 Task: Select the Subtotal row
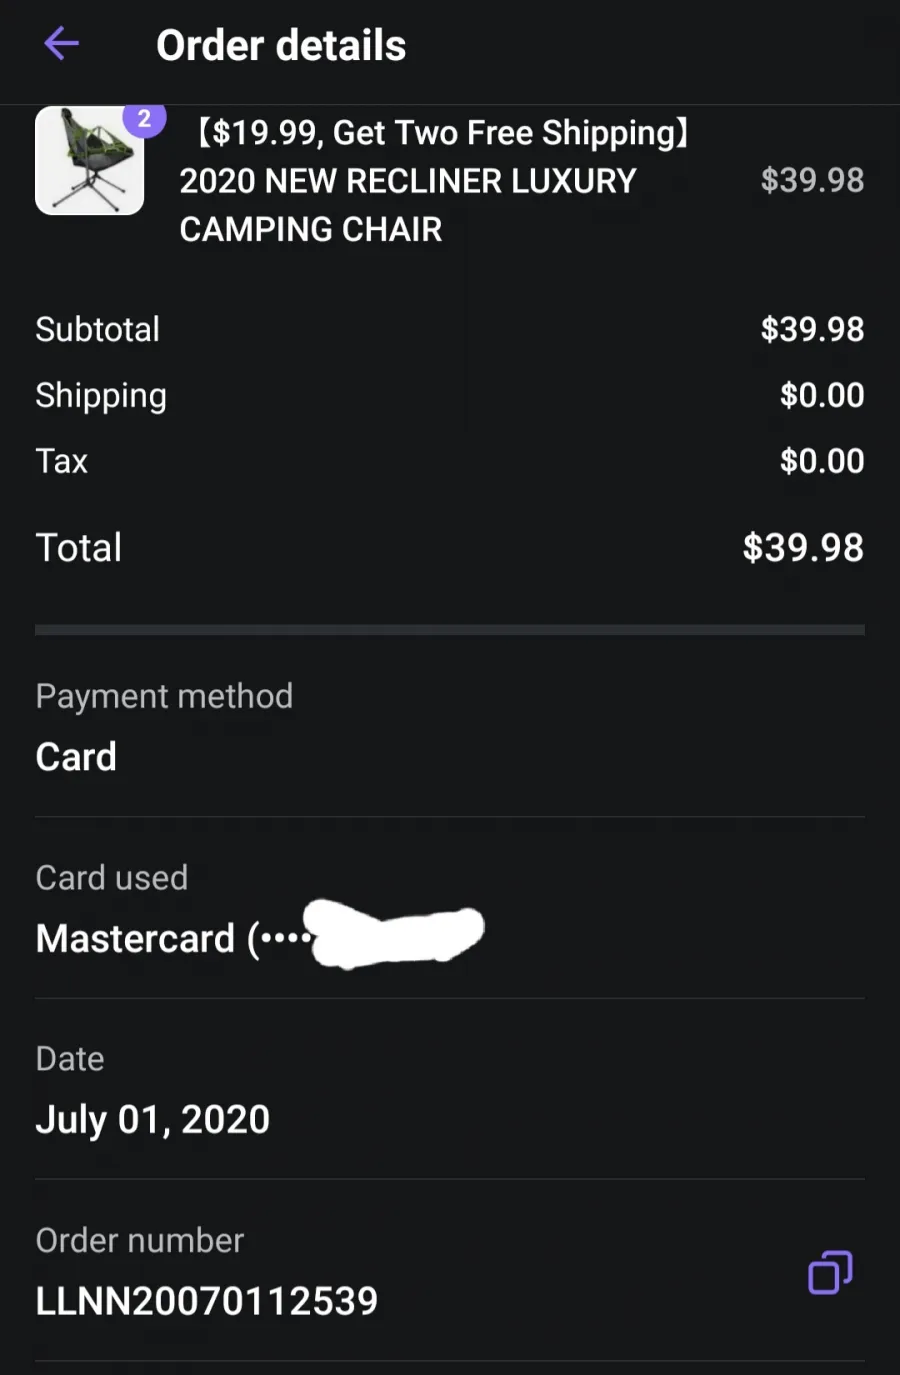450,329
